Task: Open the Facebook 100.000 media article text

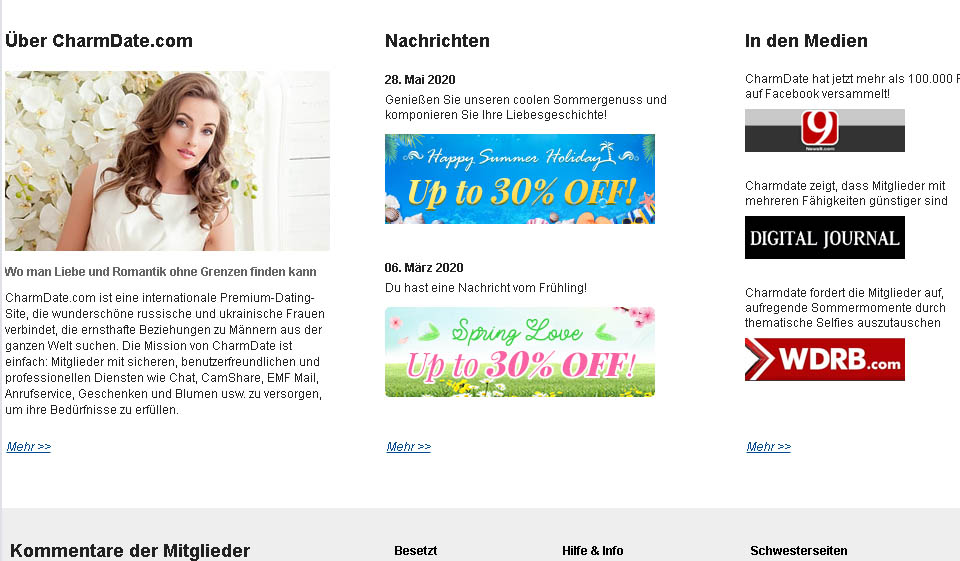Action: click(x=852, y=86)
